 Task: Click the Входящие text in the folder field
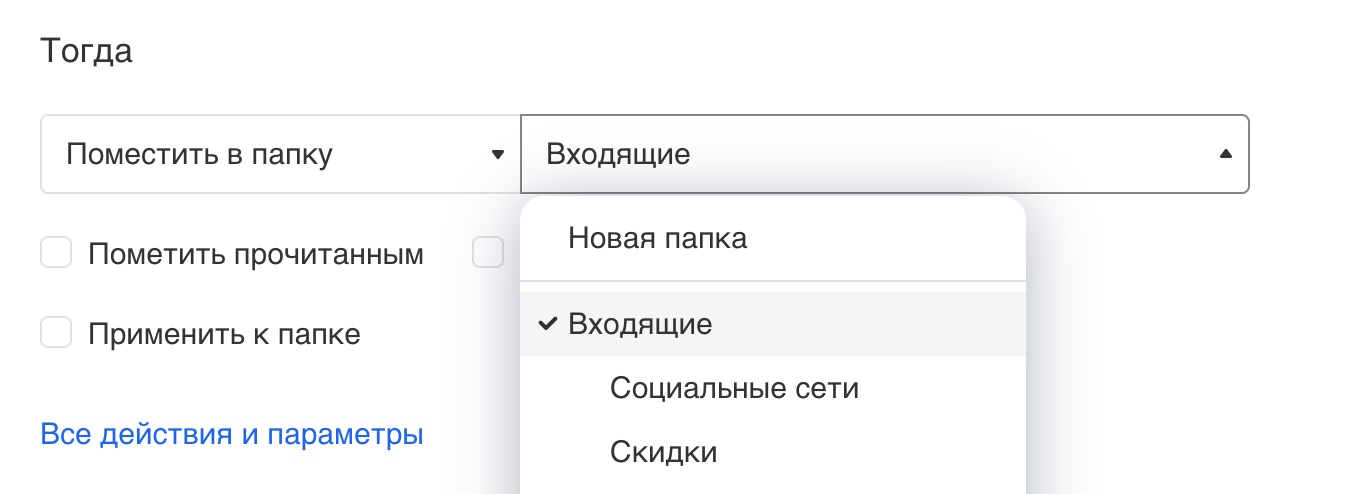618,155
